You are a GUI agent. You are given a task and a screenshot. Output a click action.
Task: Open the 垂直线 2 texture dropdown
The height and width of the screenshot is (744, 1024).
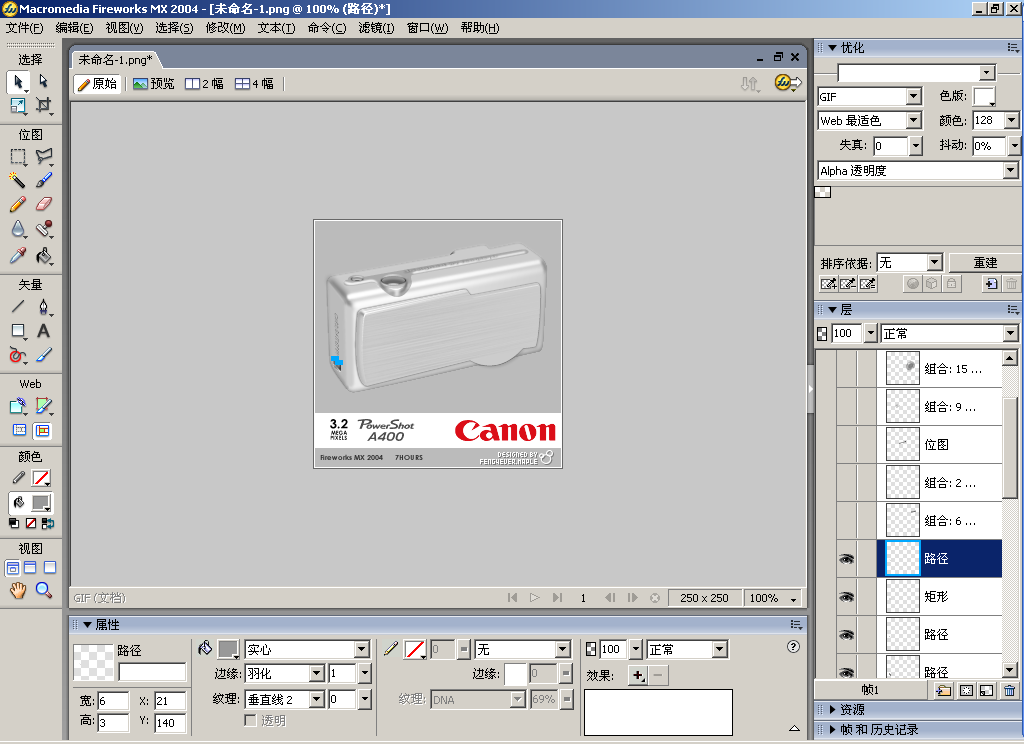(317, 700)
